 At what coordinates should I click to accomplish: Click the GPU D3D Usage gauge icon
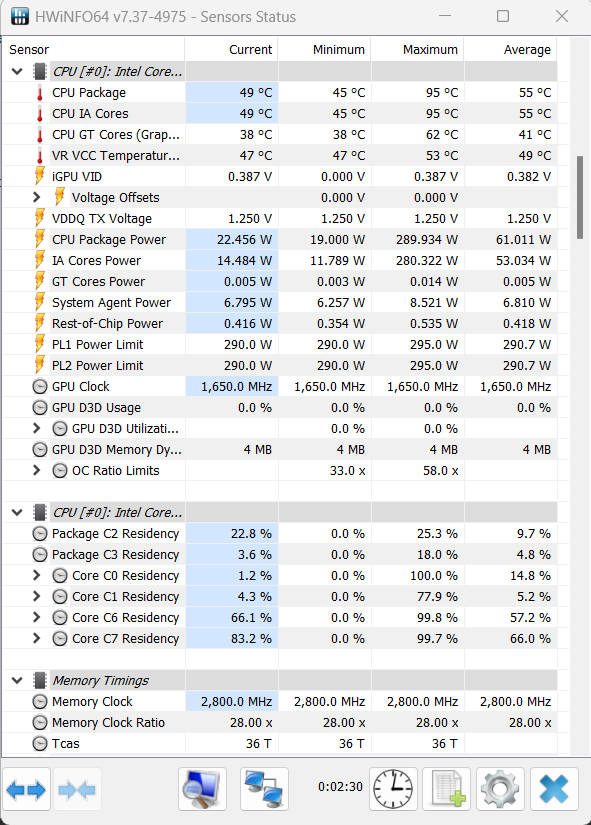point(39,408)
